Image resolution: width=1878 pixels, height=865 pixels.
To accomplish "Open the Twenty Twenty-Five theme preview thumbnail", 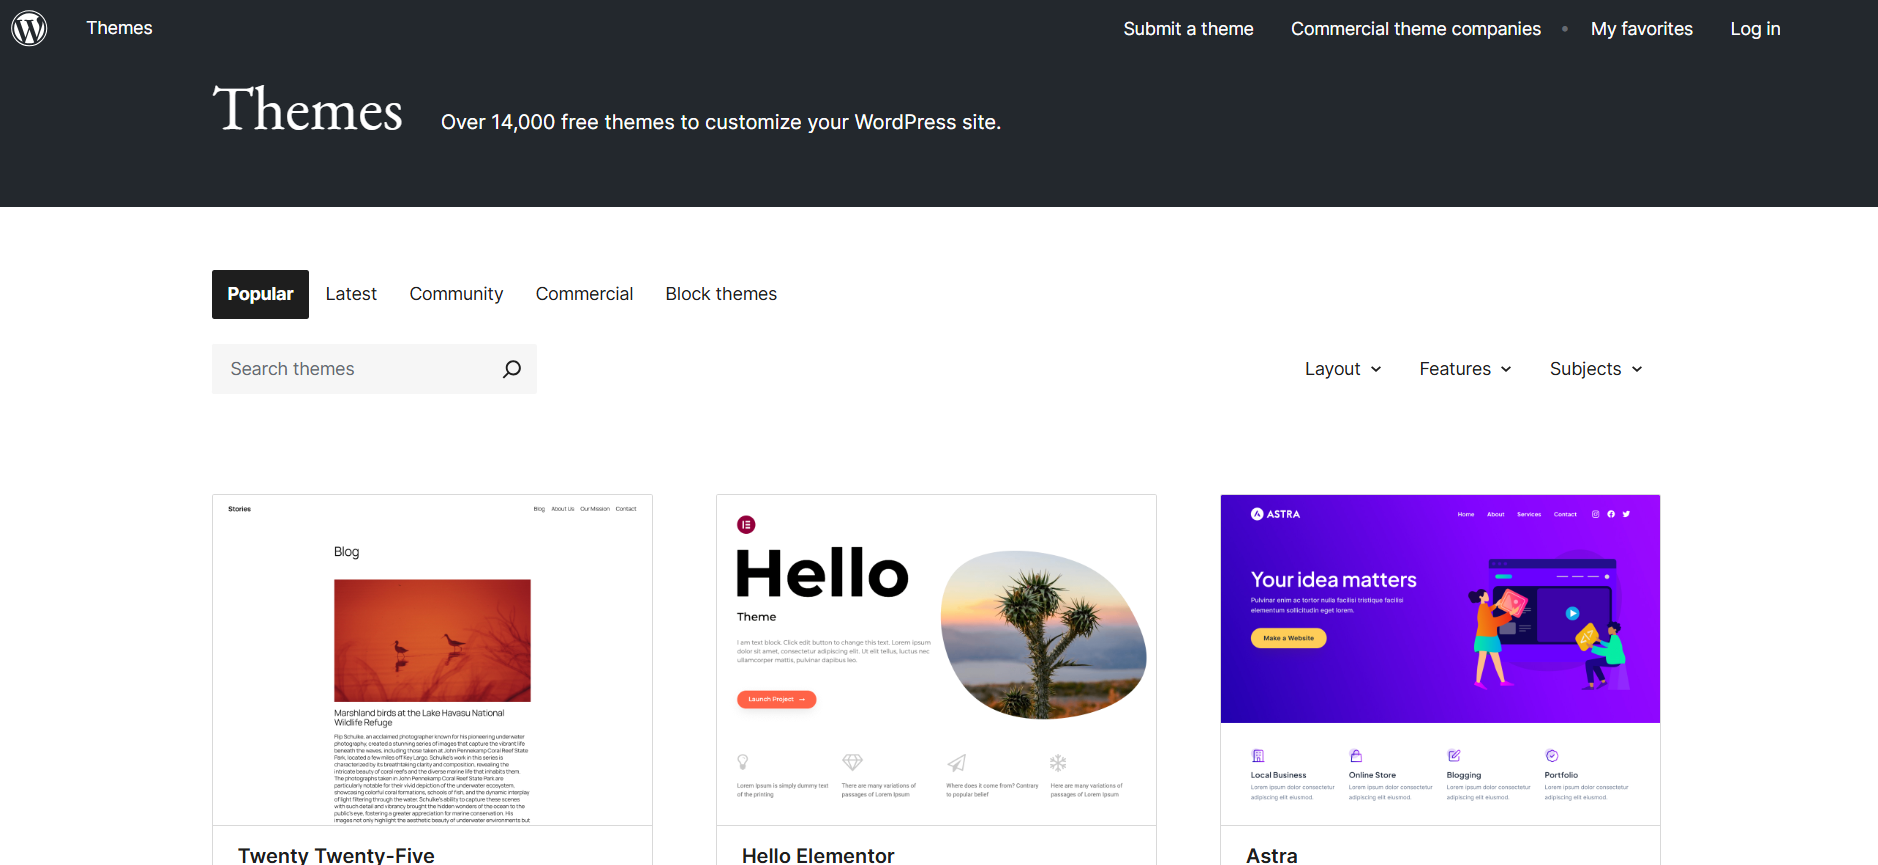I will click(432, 660).
